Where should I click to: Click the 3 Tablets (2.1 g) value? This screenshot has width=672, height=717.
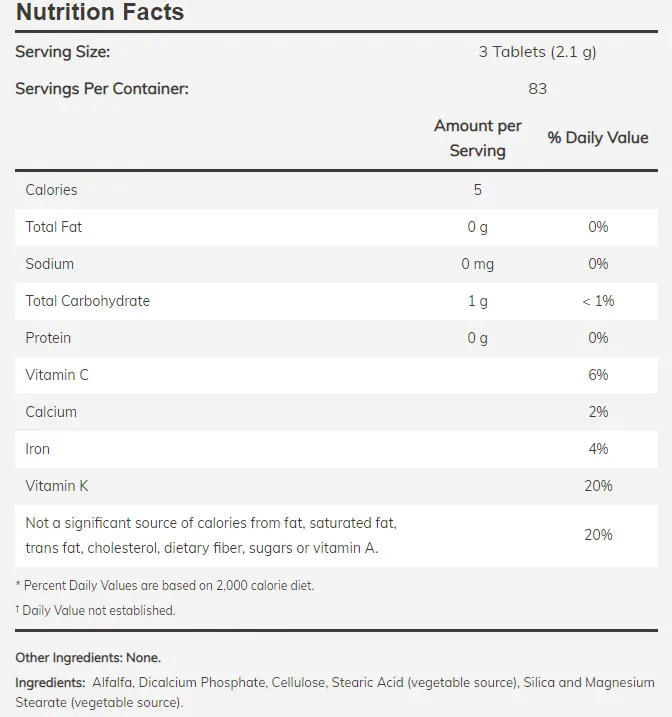tap(537, 52)
